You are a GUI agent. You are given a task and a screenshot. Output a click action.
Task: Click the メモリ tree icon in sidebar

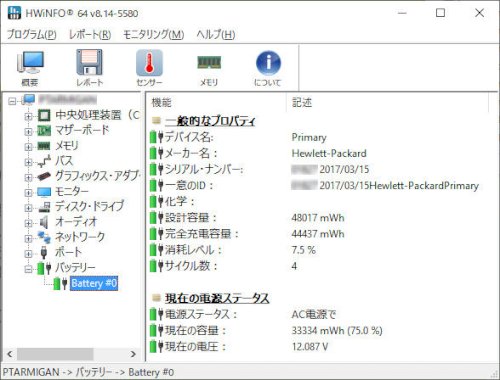click(44, 146)
